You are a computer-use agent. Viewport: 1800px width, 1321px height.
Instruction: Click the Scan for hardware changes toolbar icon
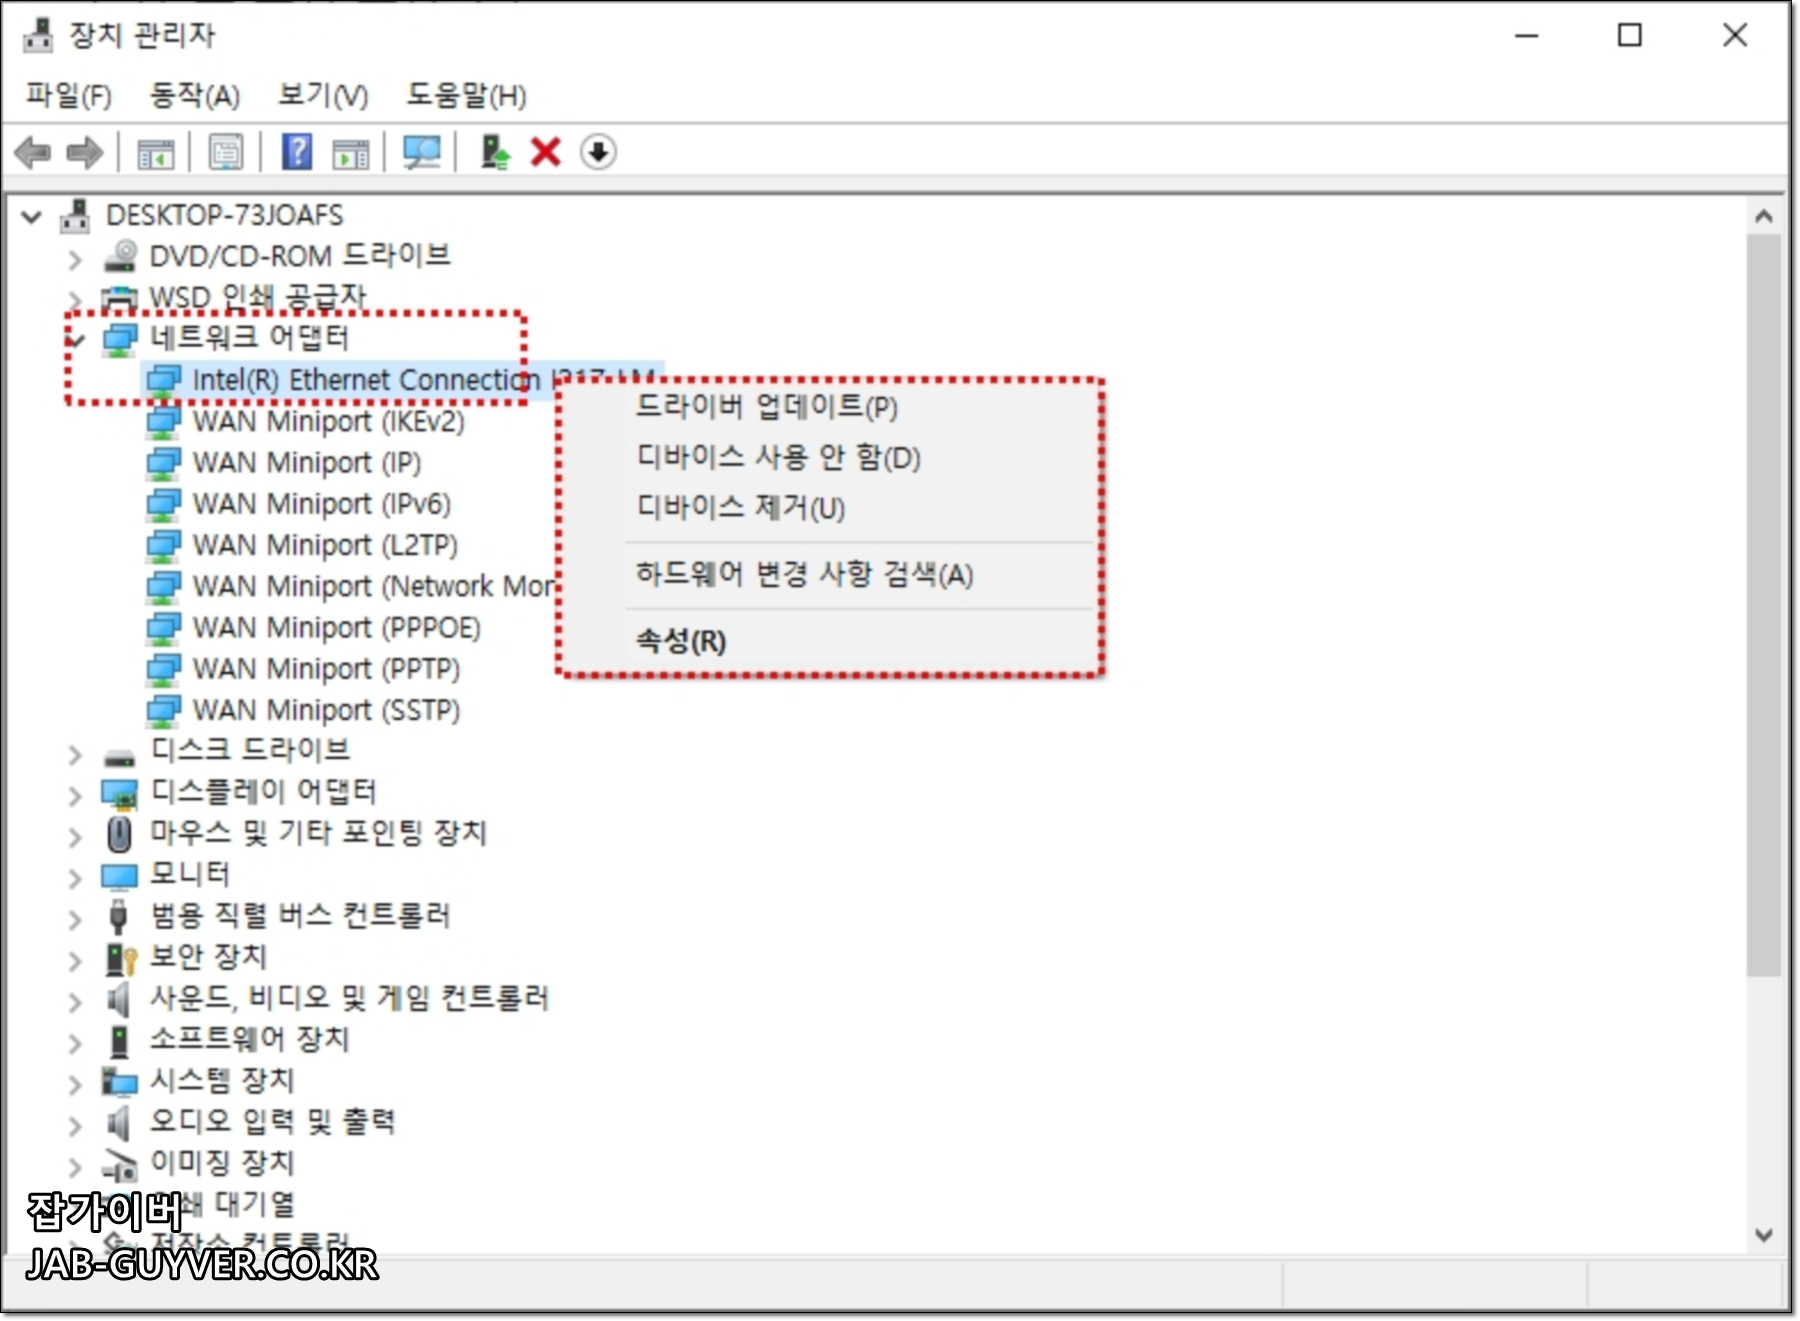(421, 152)
